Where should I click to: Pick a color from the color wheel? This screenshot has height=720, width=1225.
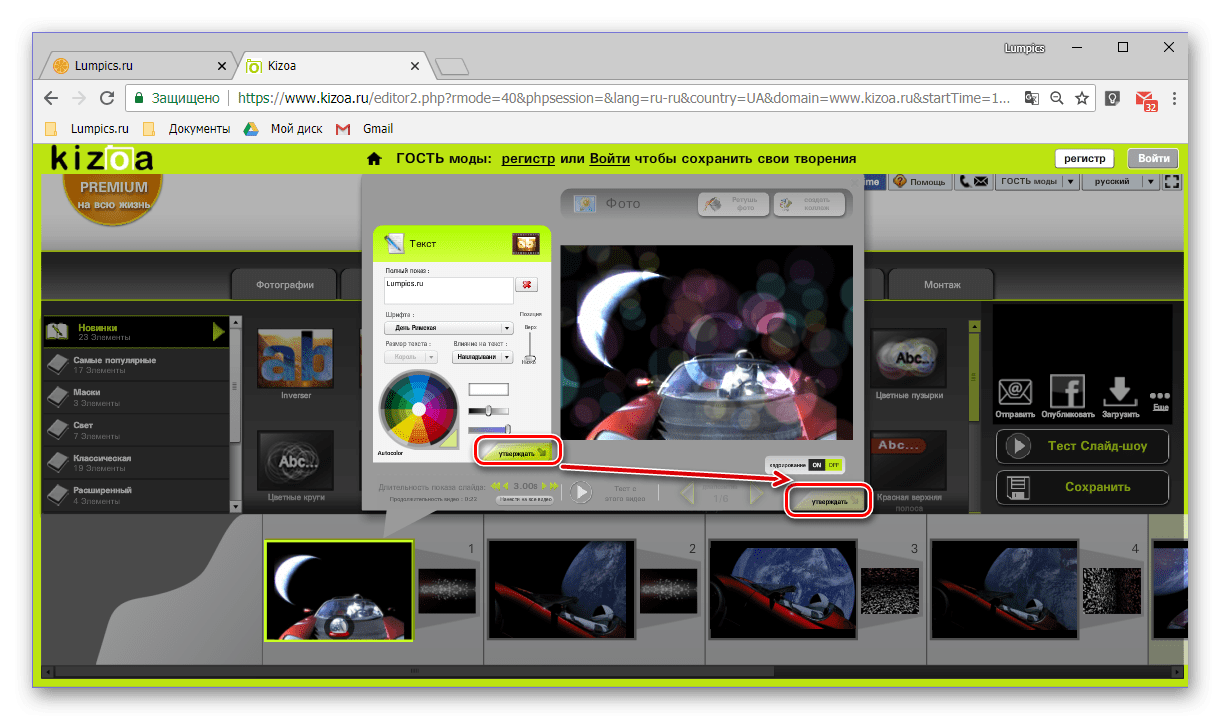coord(418,409)
